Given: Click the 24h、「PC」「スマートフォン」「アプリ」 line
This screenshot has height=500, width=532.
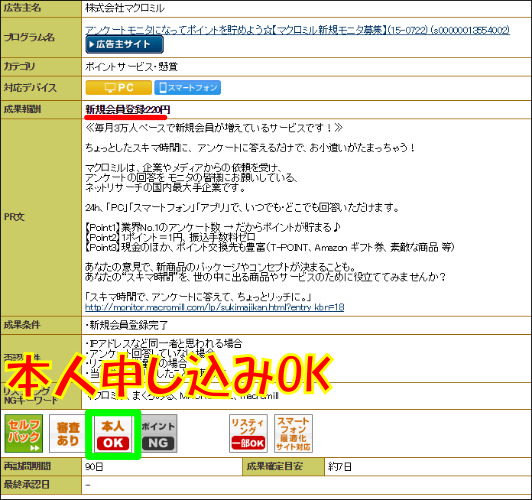Looking at the screenshot, I should pyautogui.click(x=242, y=207).
